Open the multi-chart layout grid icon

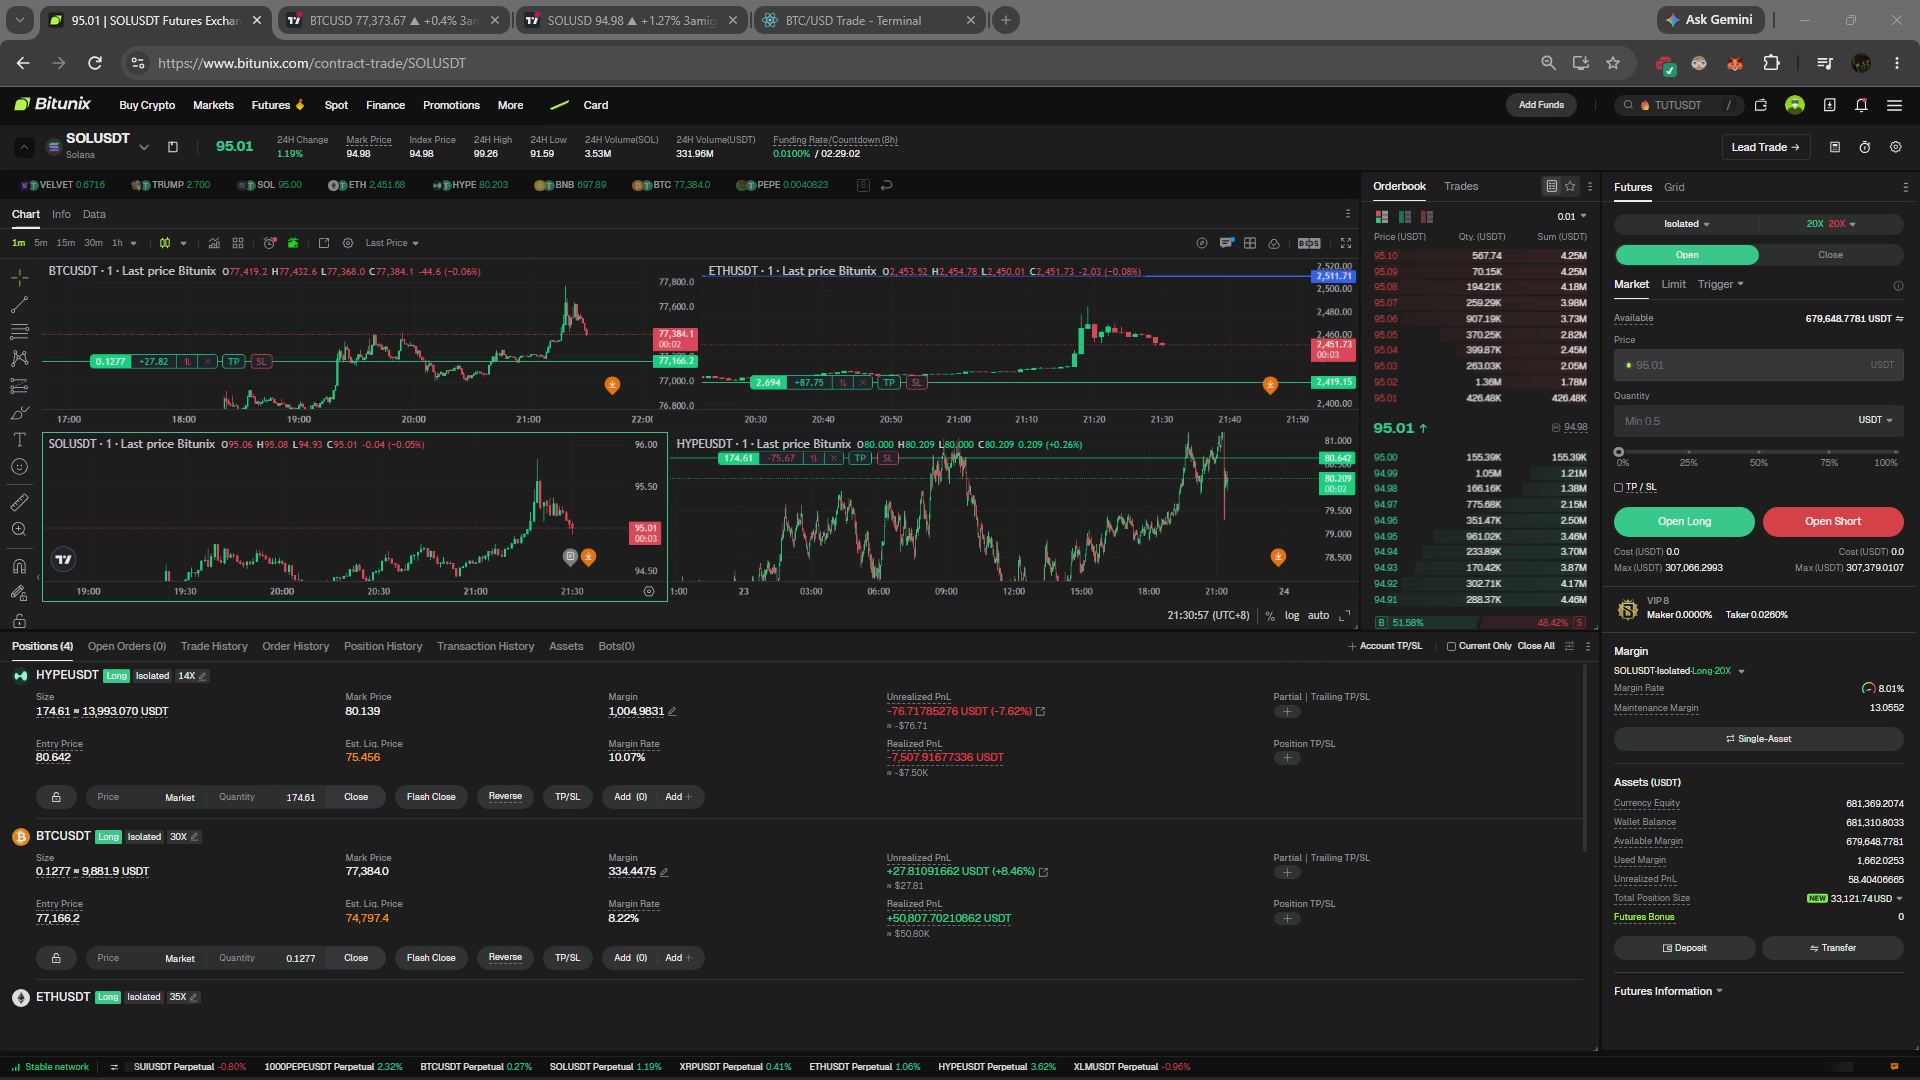tap(238, 243)
